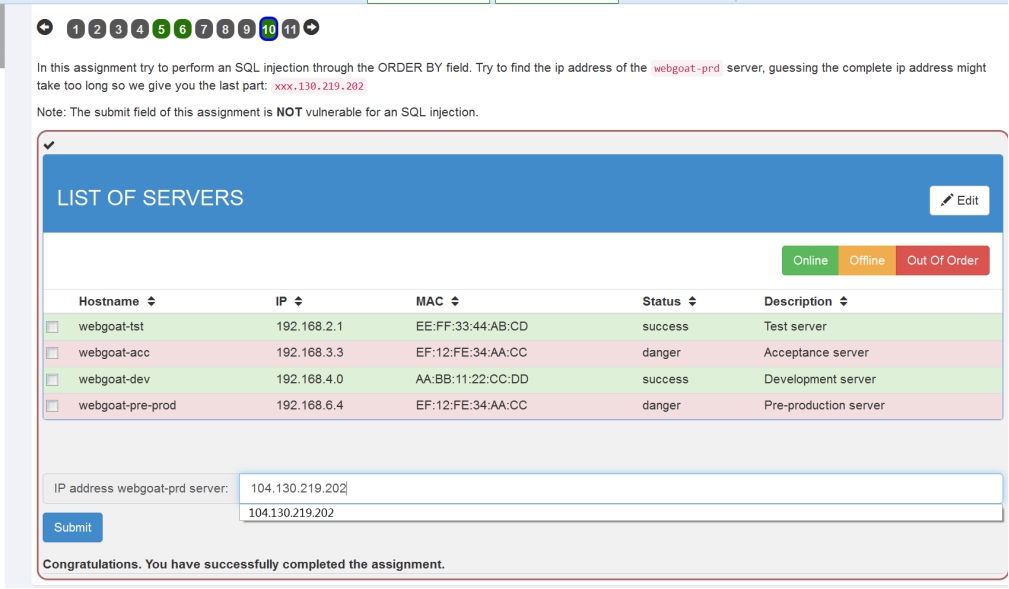Click MAC cell AA:BB:11:22:CC:DD

(x=472, y=379)
